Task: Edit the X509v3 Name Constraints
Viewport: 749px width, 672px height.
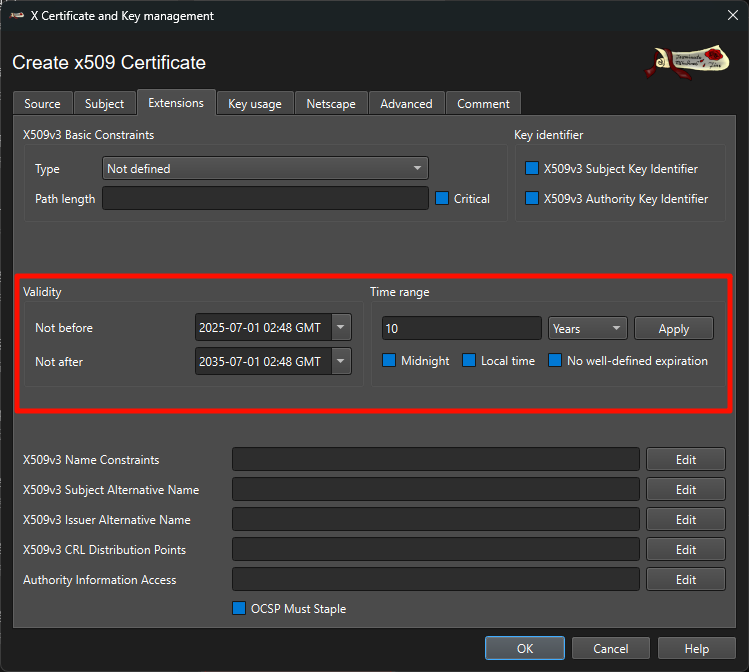Action: pos(685,459)
